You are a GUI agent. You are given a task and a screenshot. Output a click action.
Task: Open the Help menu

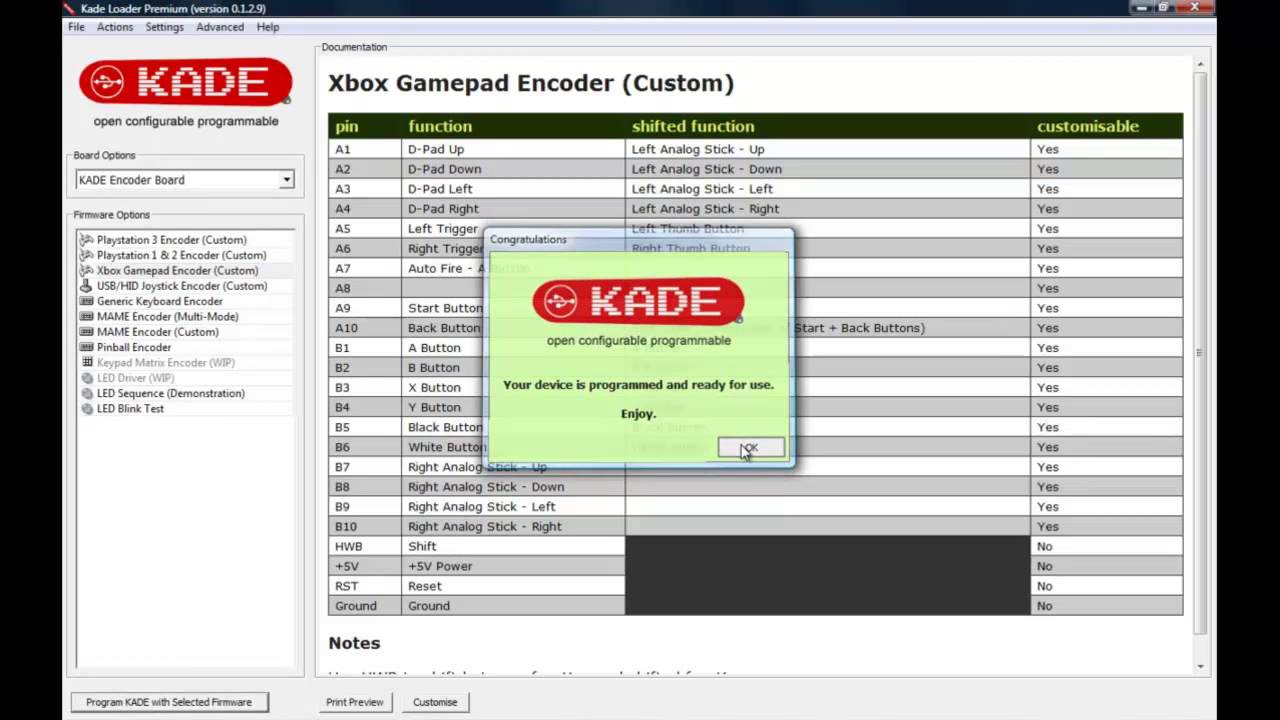click(268, 27)
